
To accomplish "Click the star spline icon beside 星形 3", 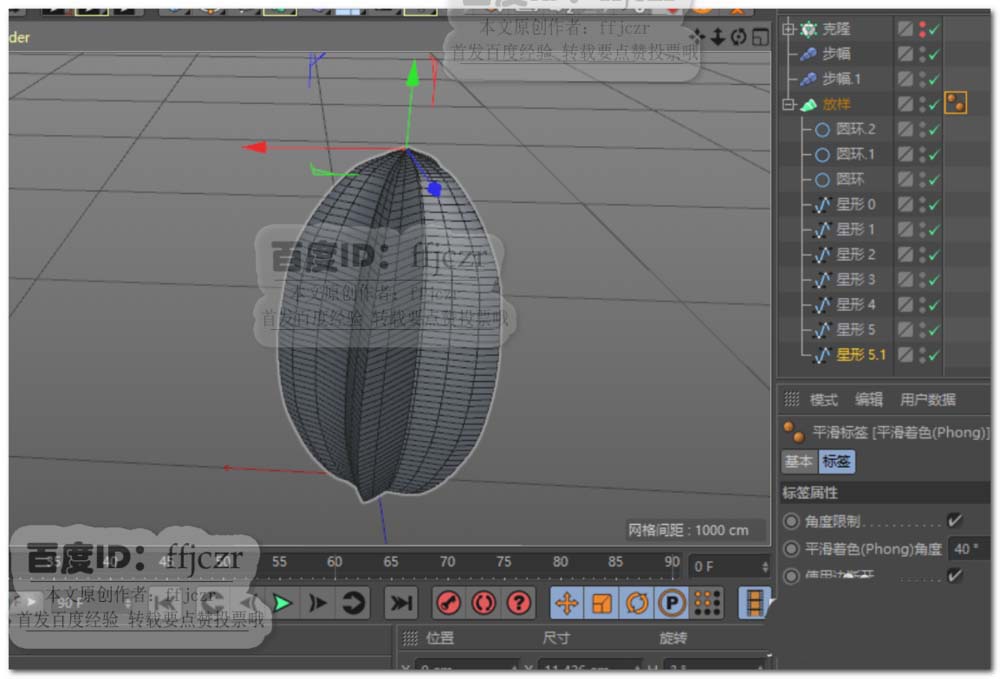I will pyautogui.click(x=822, y=280).
